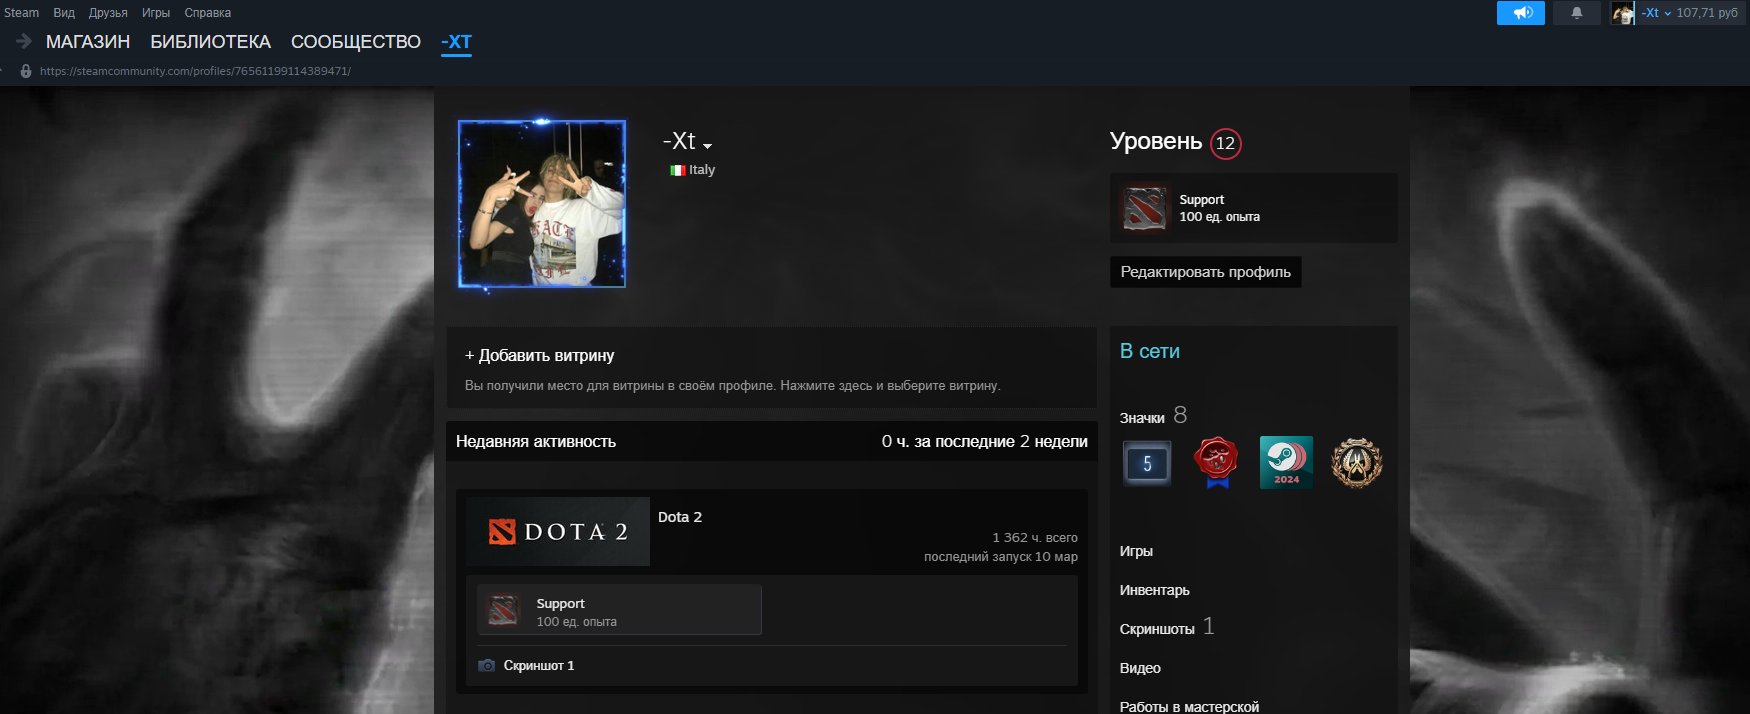
Task: Open the Dota 2 game banner image
Action: point(558,532)
